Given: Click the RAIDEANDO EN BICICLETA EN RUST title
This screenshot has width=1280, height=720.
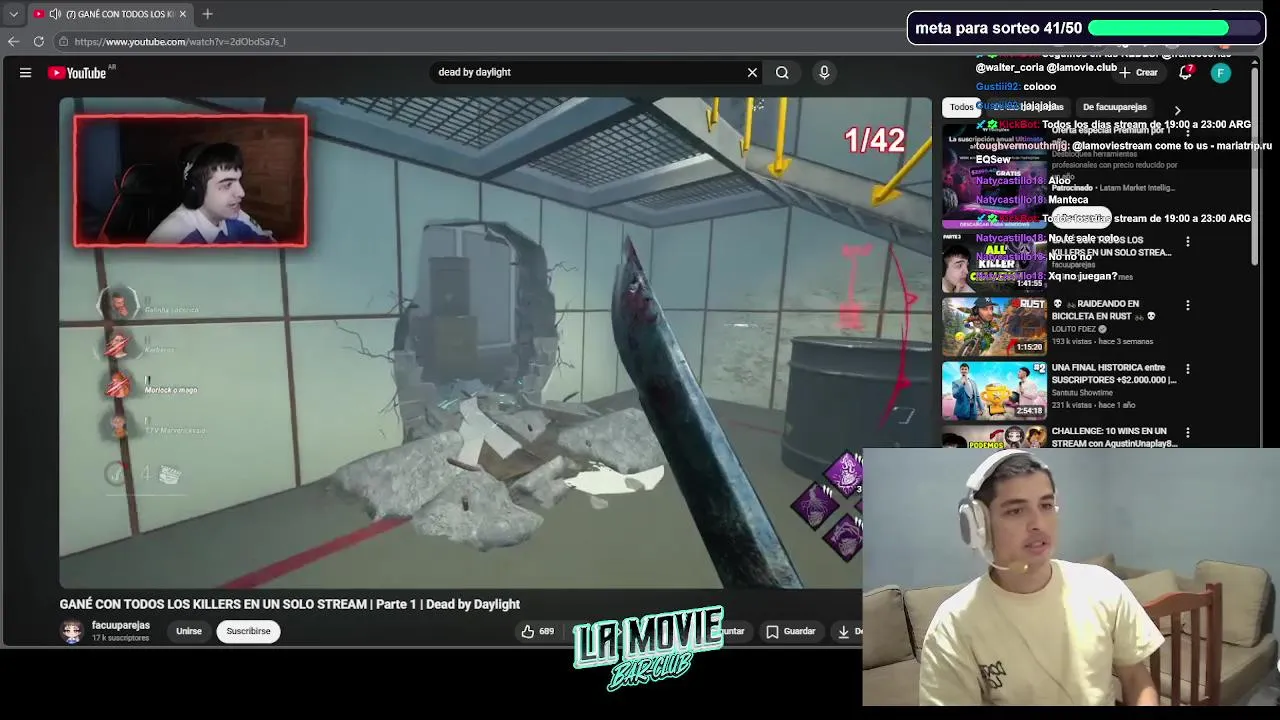Looking at the screenshot, I should [x=1103, y=310].
